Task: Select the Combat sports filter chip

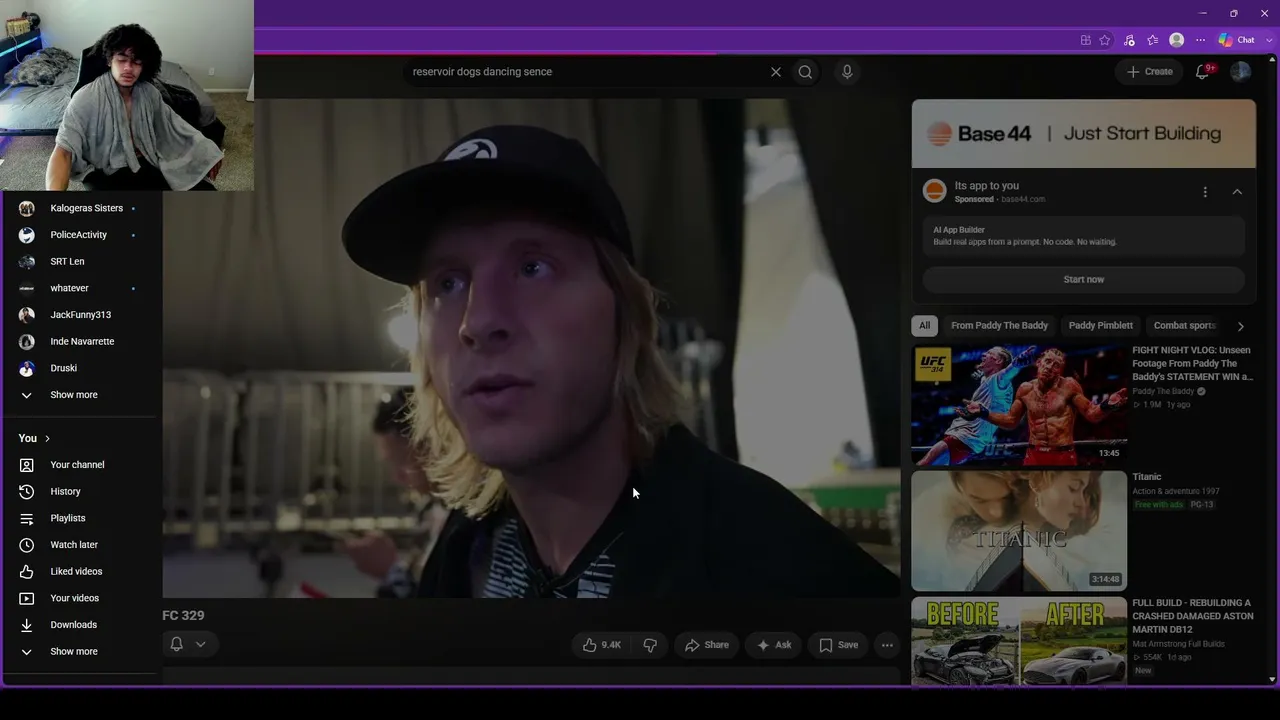Action: tap(1185, 325)
